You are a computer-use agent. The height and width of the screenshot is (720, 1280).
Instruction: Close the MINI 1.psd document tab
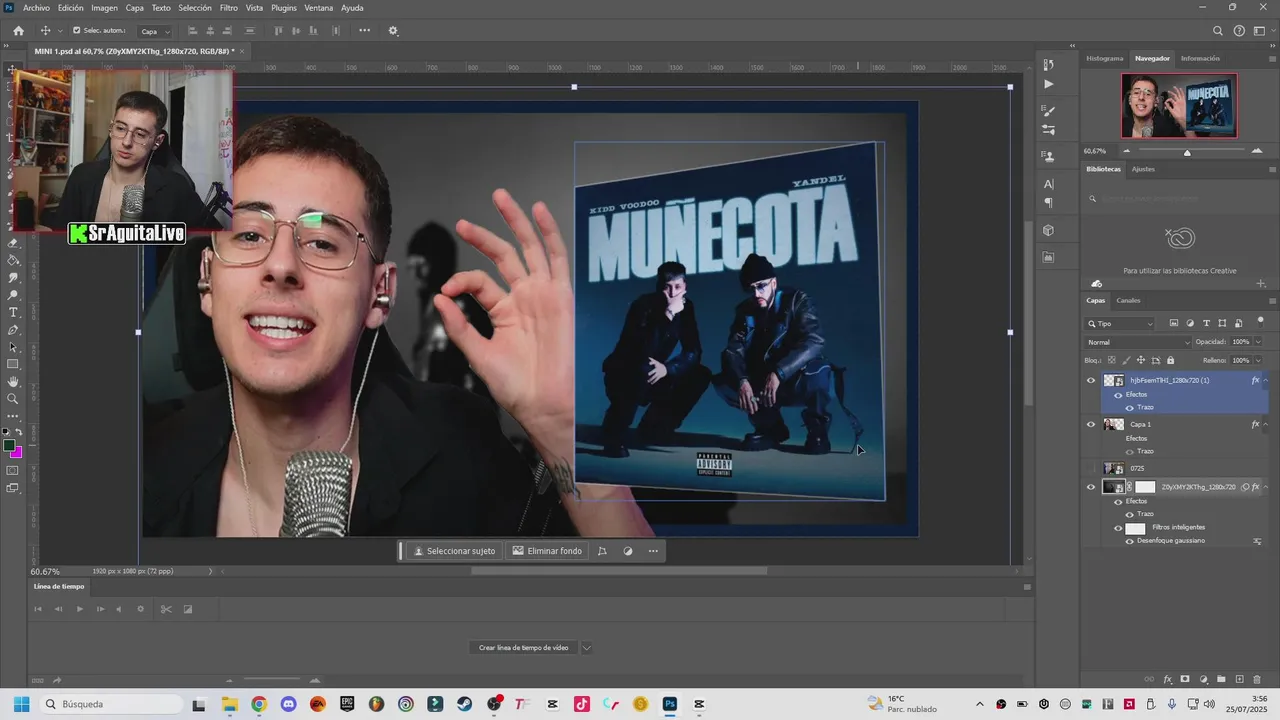pos(242,51)
